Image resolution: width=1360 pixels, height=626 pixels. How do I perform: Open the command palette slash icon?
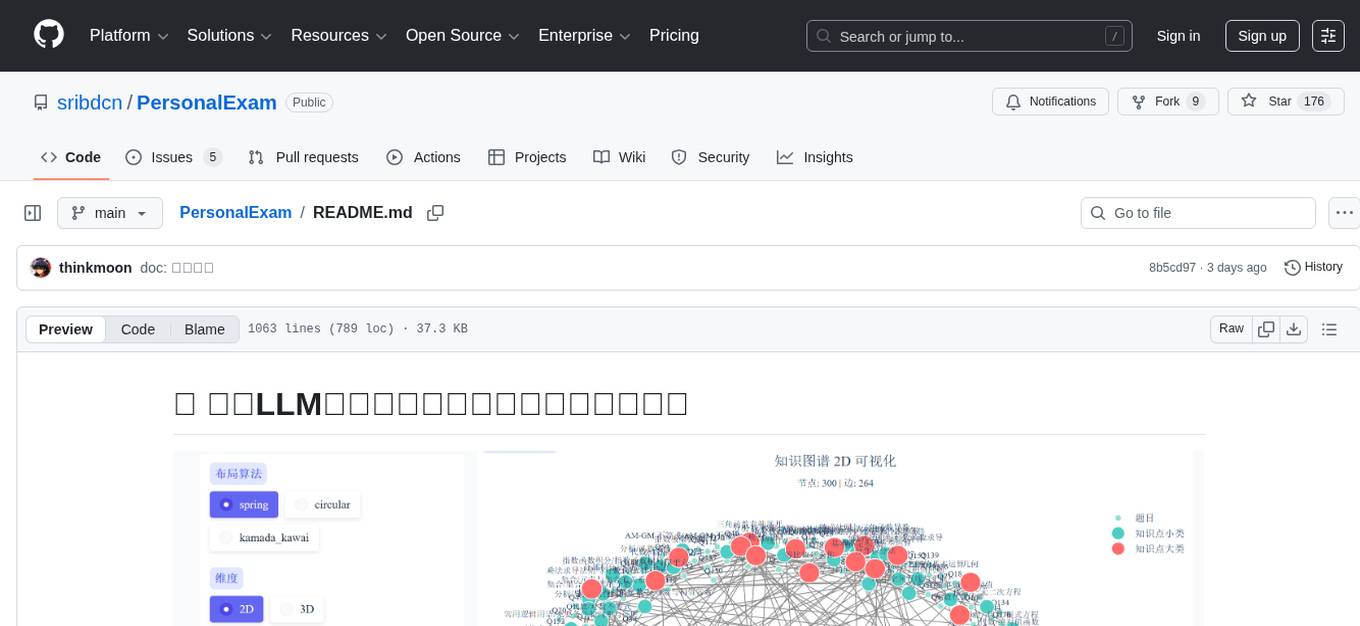(x=1114, y=35)
